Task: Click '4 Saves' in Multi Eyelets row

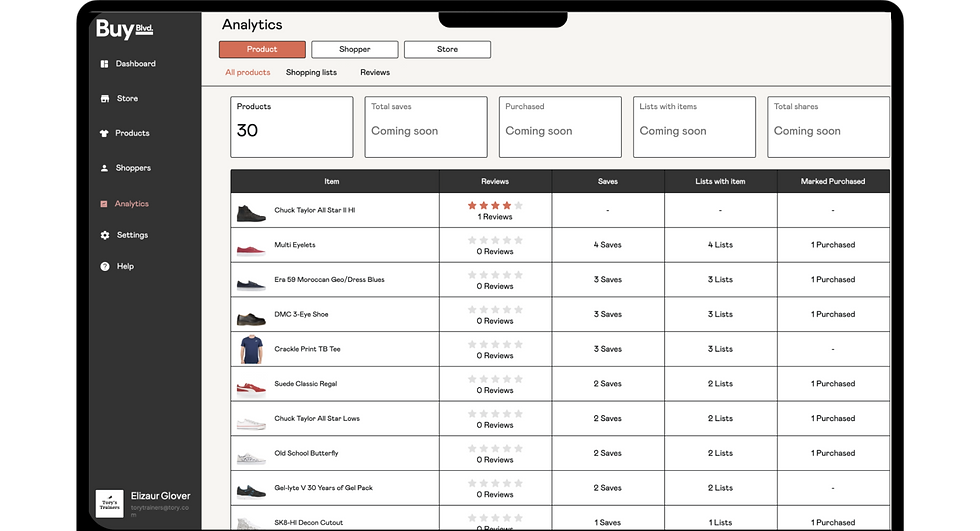Action: coord(608,245)
